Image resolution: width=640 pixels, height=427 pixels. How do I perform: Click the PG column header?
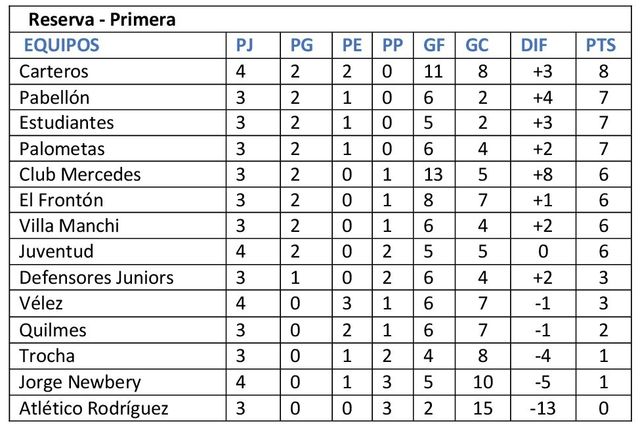click(x=301, y=45)
